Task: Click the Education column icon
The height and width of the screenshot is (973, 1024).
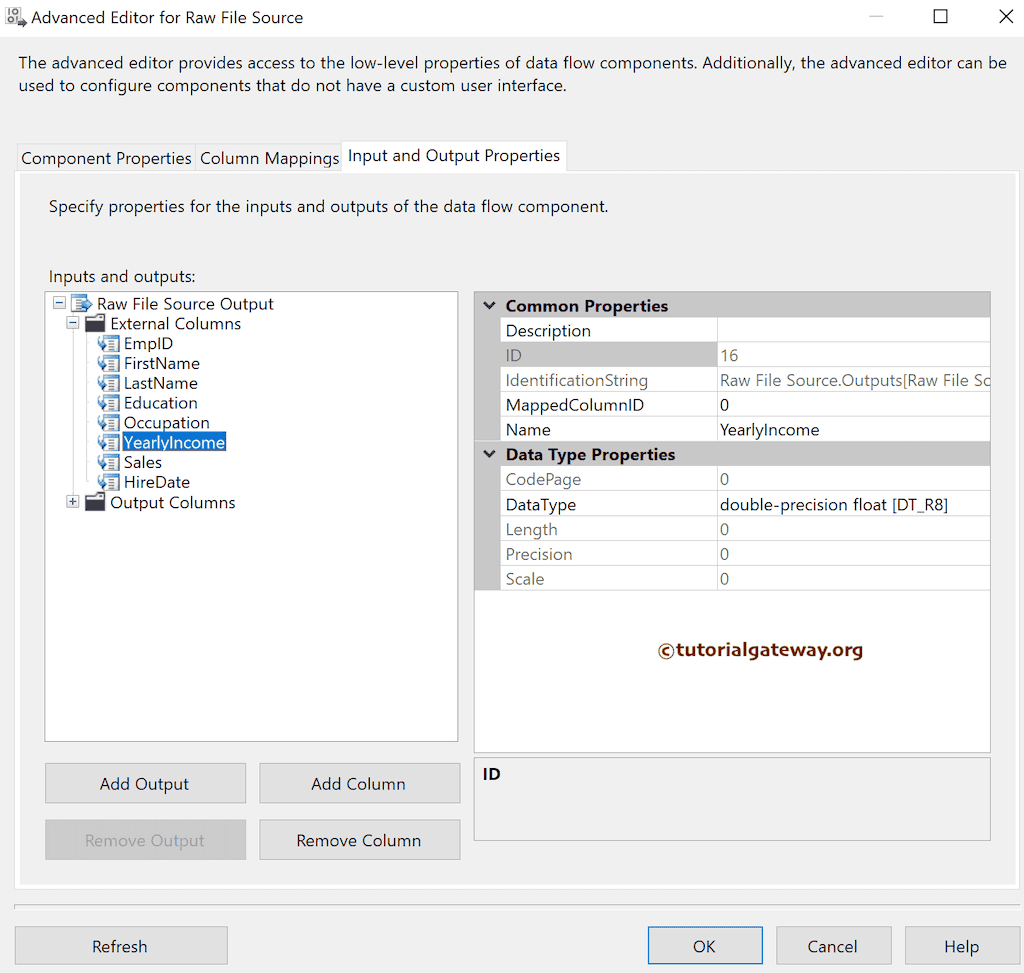Action: point(108,403)
